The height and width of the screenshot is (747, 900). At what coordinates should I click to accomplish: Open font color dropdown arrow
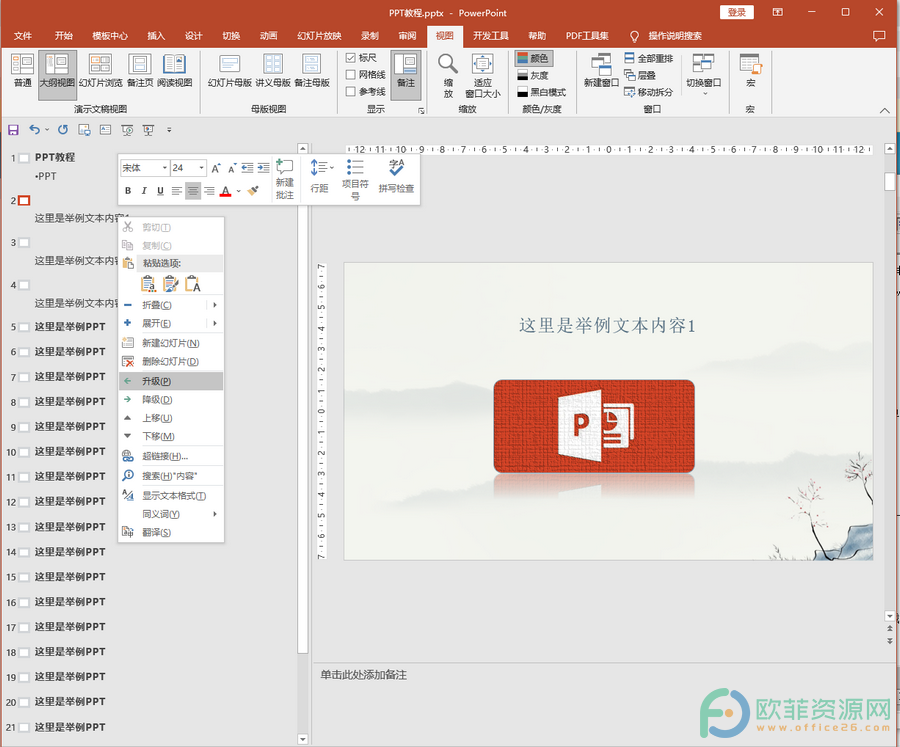tap(238, 191)
